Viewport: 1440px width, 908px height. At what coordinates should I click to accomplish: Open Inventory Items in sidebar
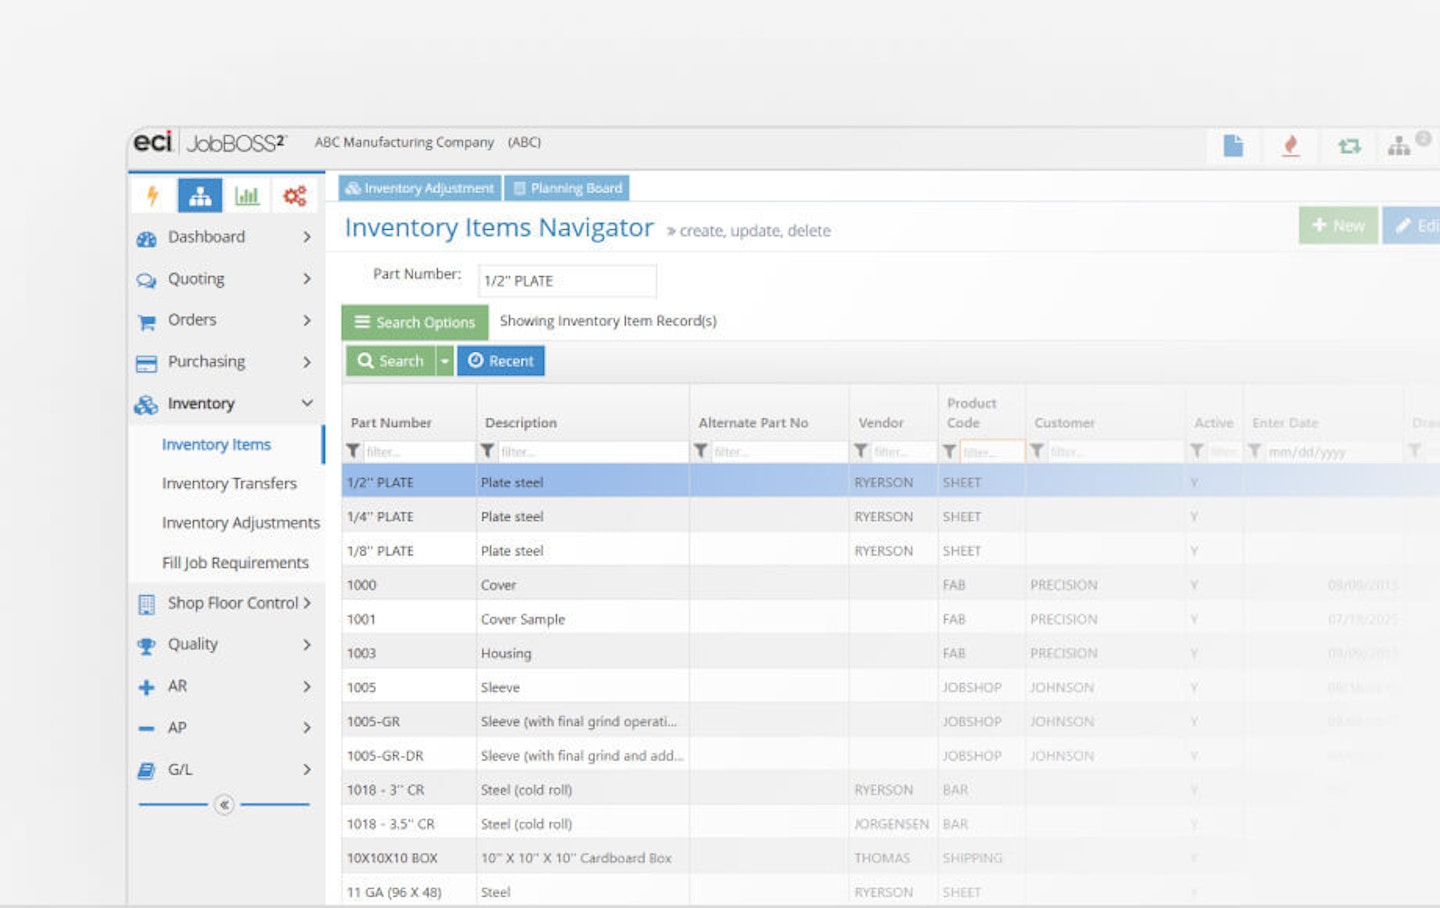pyautogui.click(x=217, y=445)
